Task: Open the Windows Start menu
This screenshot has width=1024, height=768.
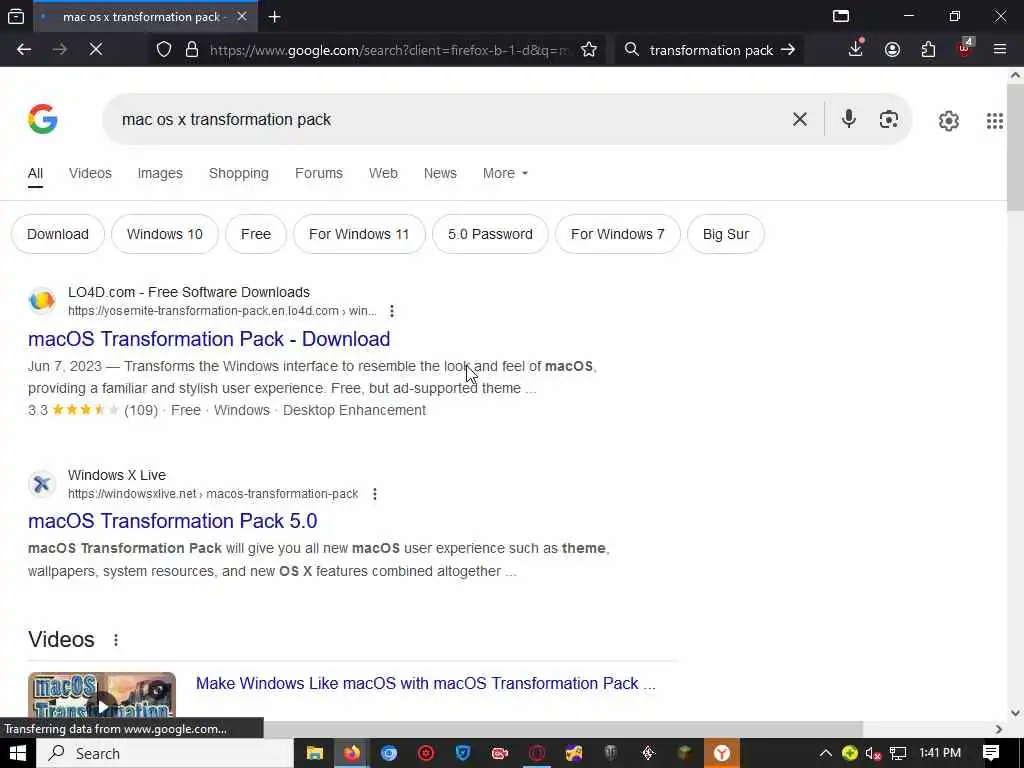Action: point(18,753)
